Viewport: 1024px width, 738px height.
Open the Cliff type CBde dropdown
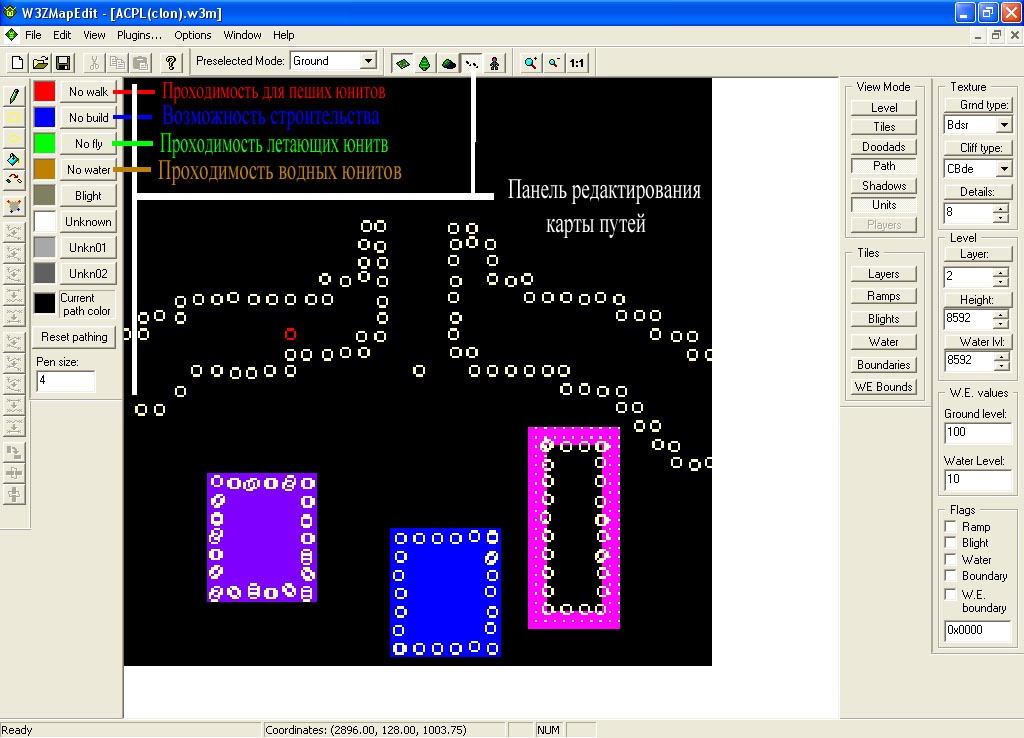coord(1004,168)
